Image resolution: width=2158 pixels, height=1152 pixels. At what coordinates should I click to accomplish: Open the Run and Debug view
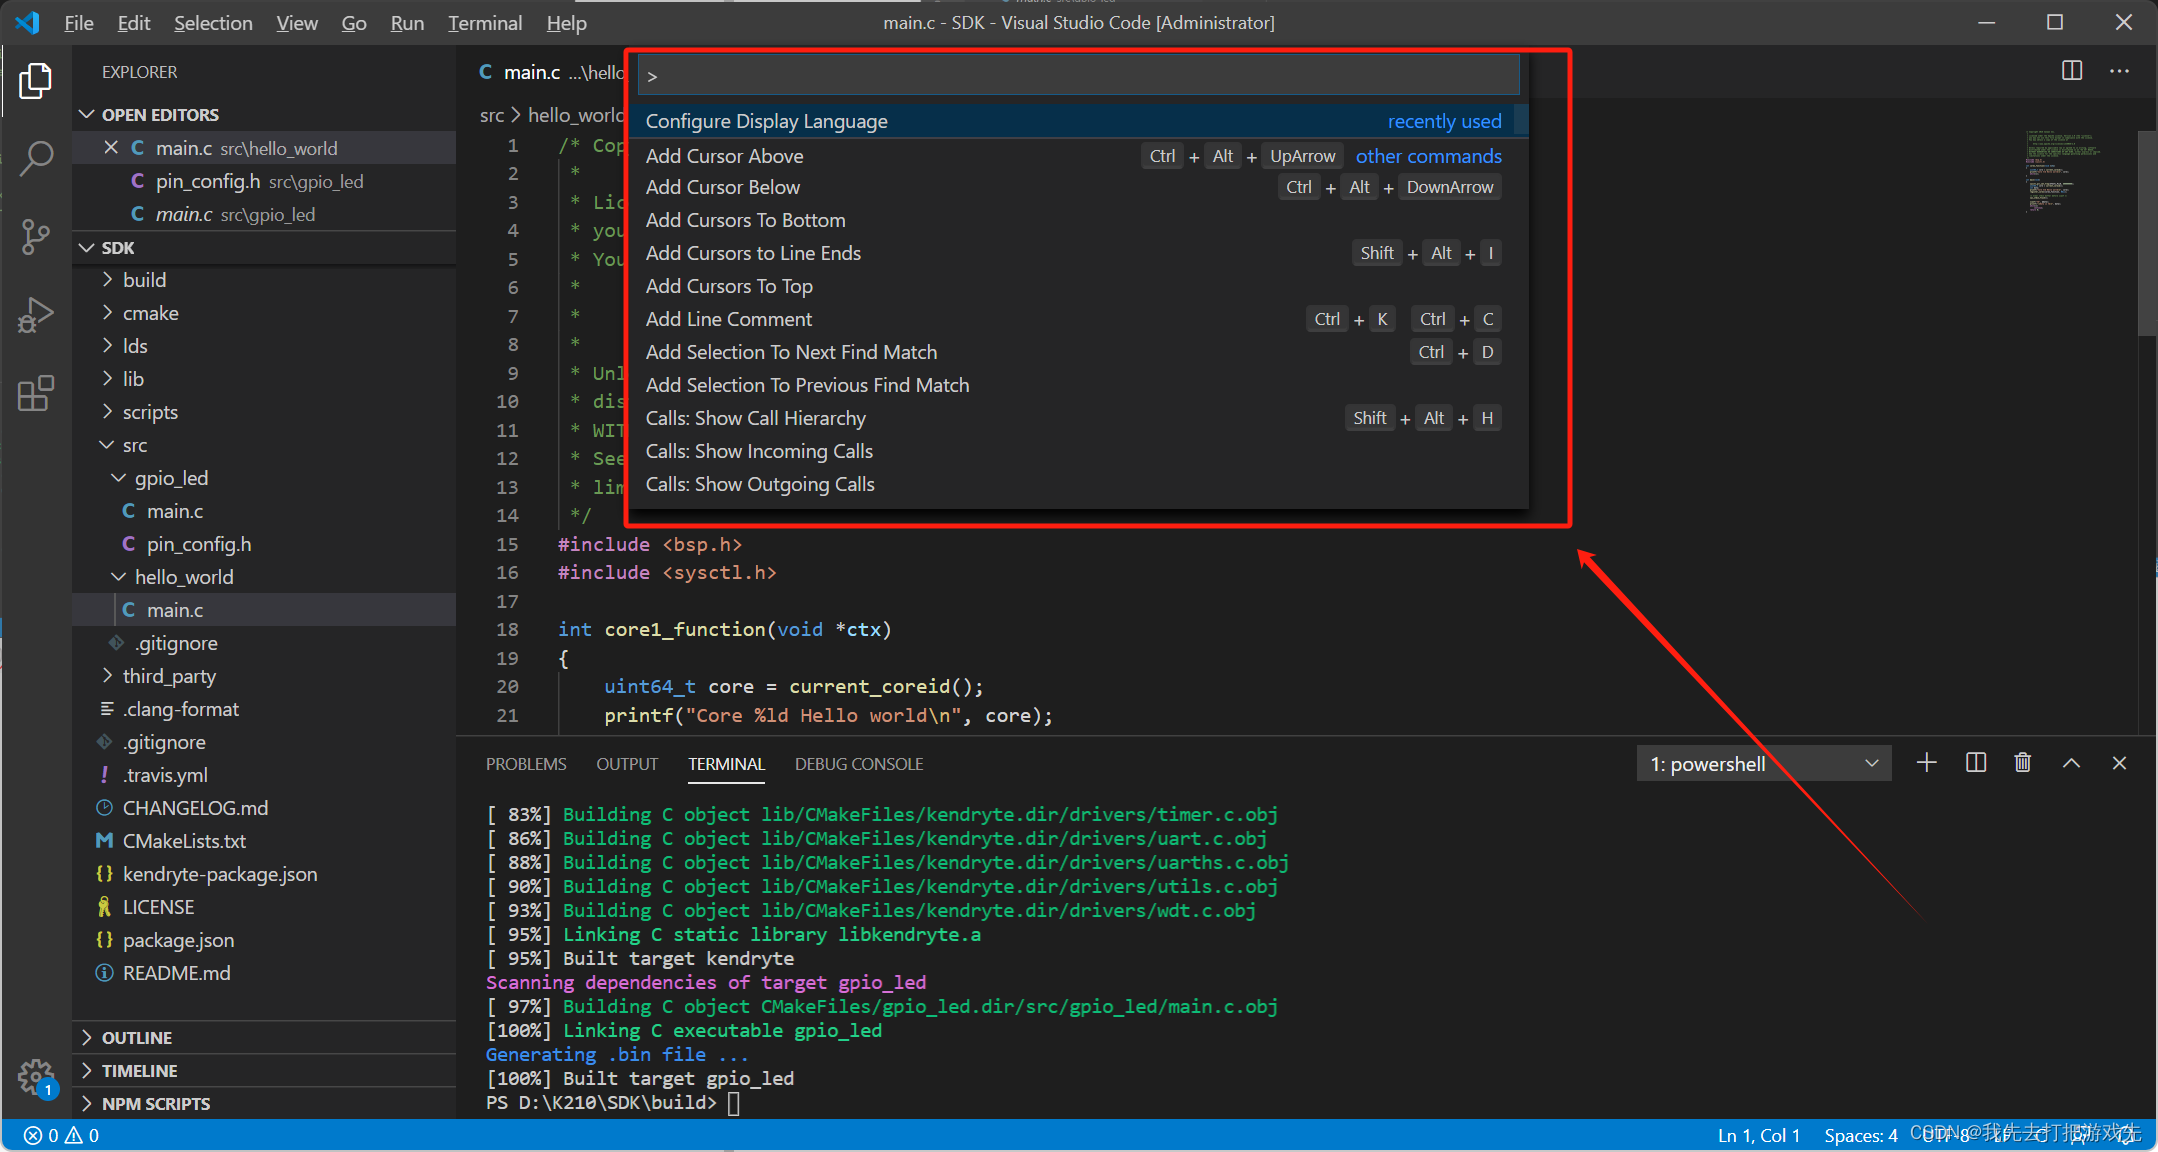tap(36, 315)
